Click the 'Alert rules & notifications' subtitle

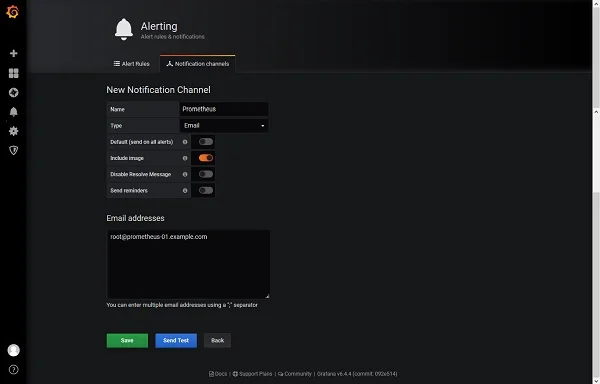pyautogui.click(x=173, y=37)
